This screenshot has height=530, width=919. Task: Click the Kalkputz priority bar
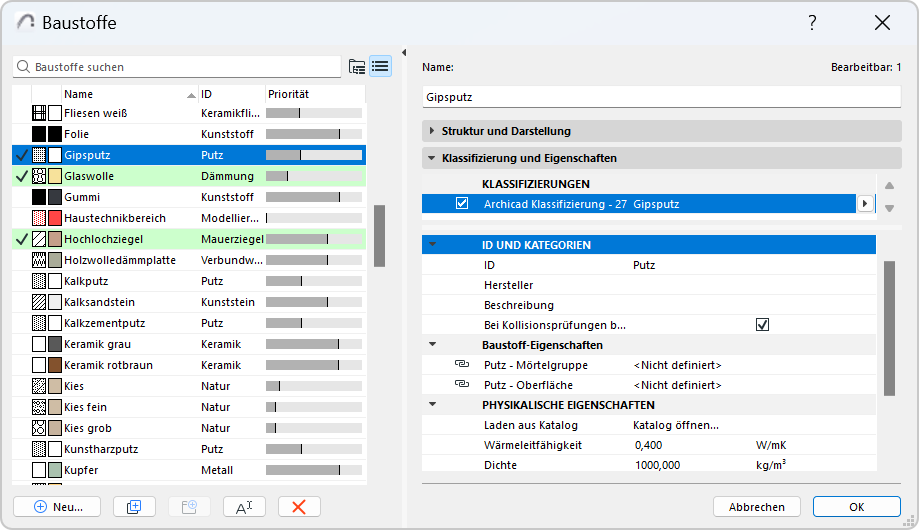[x=313, y=281]
